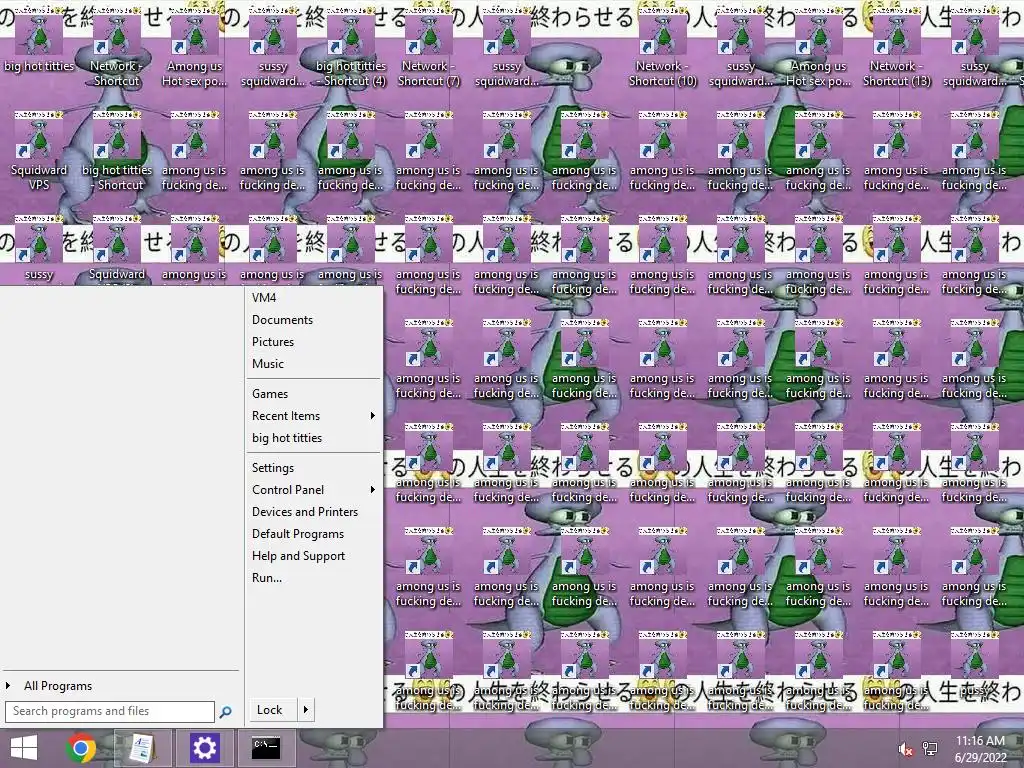Select the Network - Shortcut (13) desktop icon
Screen dimensions: 1024x768
point(896,48)
